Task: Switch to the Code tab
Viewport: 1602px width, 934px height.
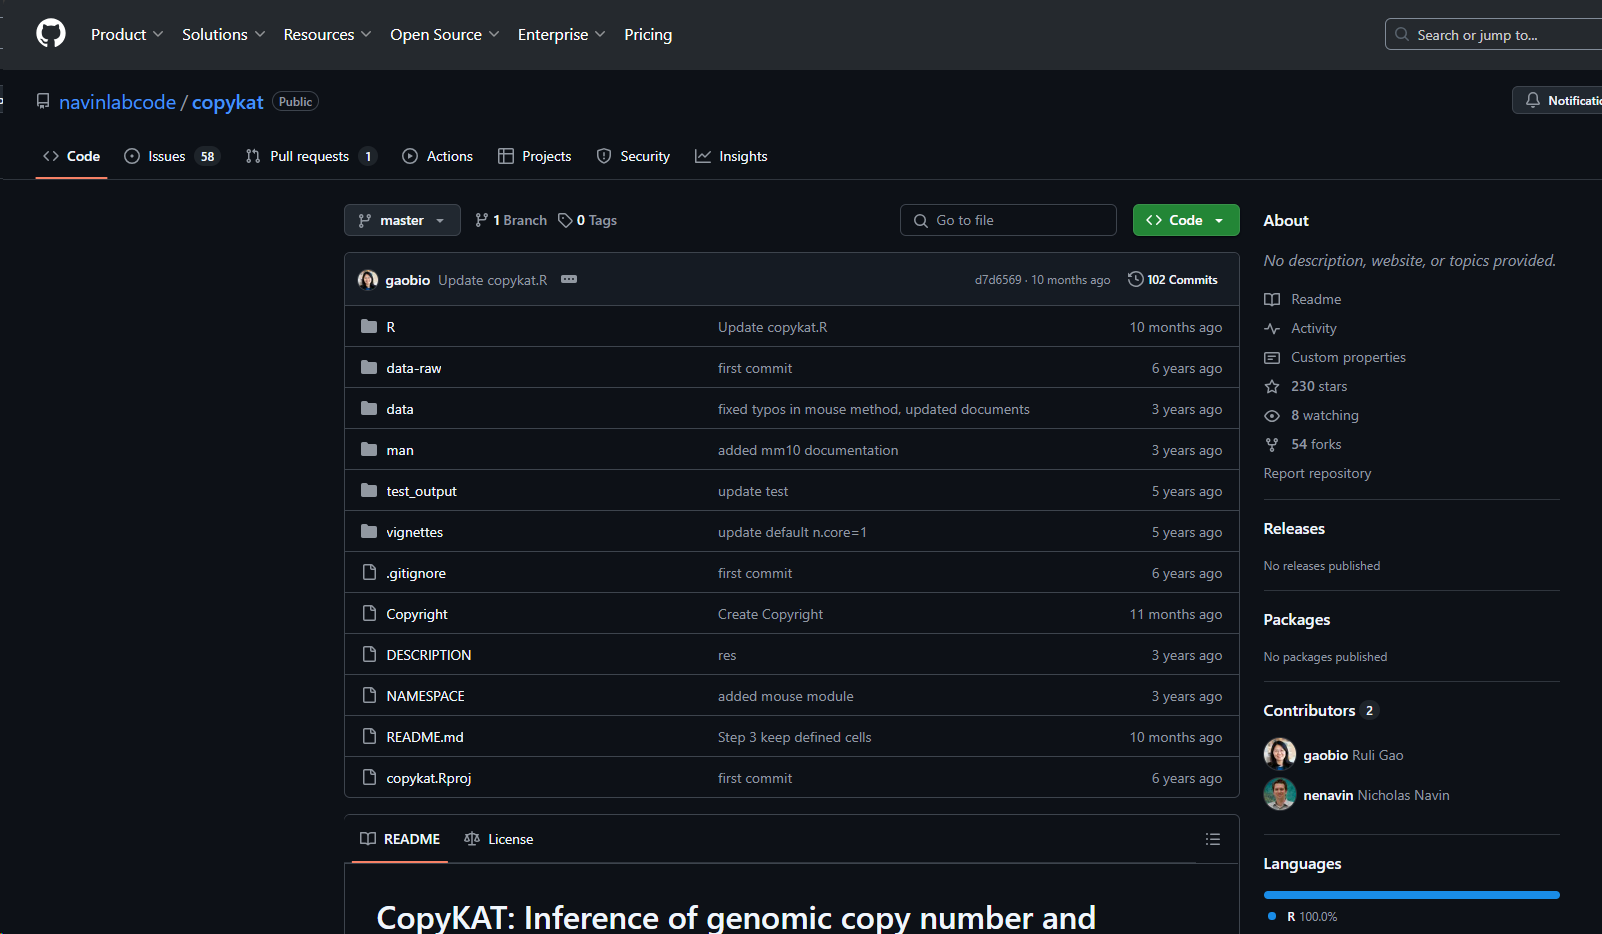Action: click(x=71, y=156)
